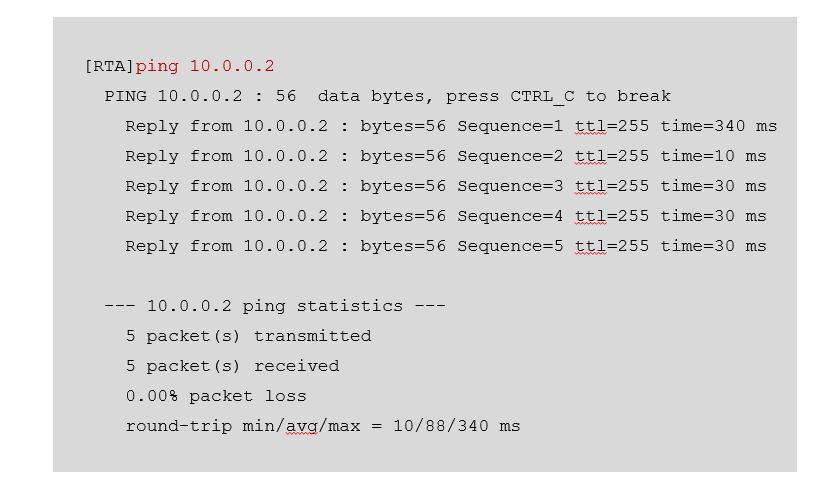
Task: Select Sequence=4 in the fourth reply
Action: [x=510, y=217]
